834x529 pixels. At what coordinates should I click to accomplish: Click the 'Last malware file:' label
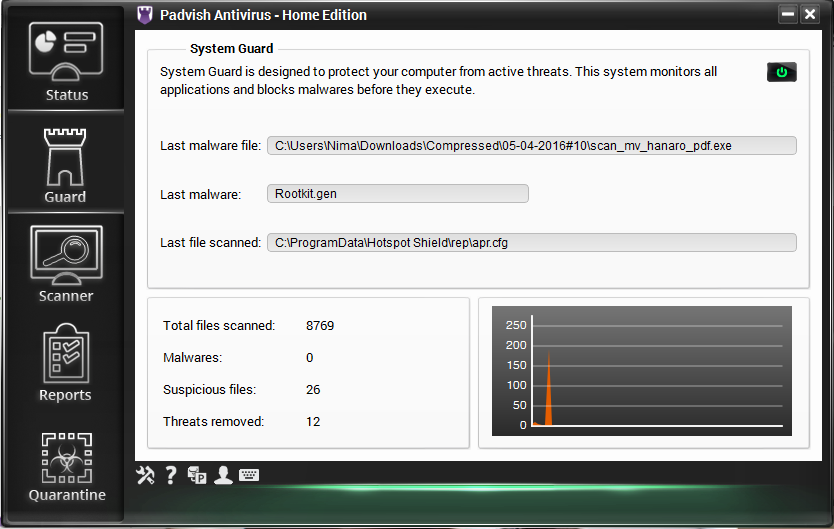click(211, 146)
